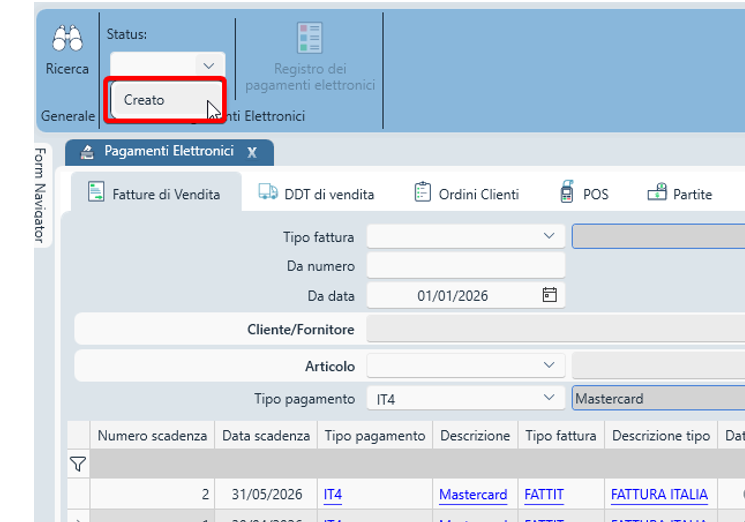The height and width of the screenshot is (522, 745).
Task: Click the POS terminal icon
Action: tap(567, 191)
